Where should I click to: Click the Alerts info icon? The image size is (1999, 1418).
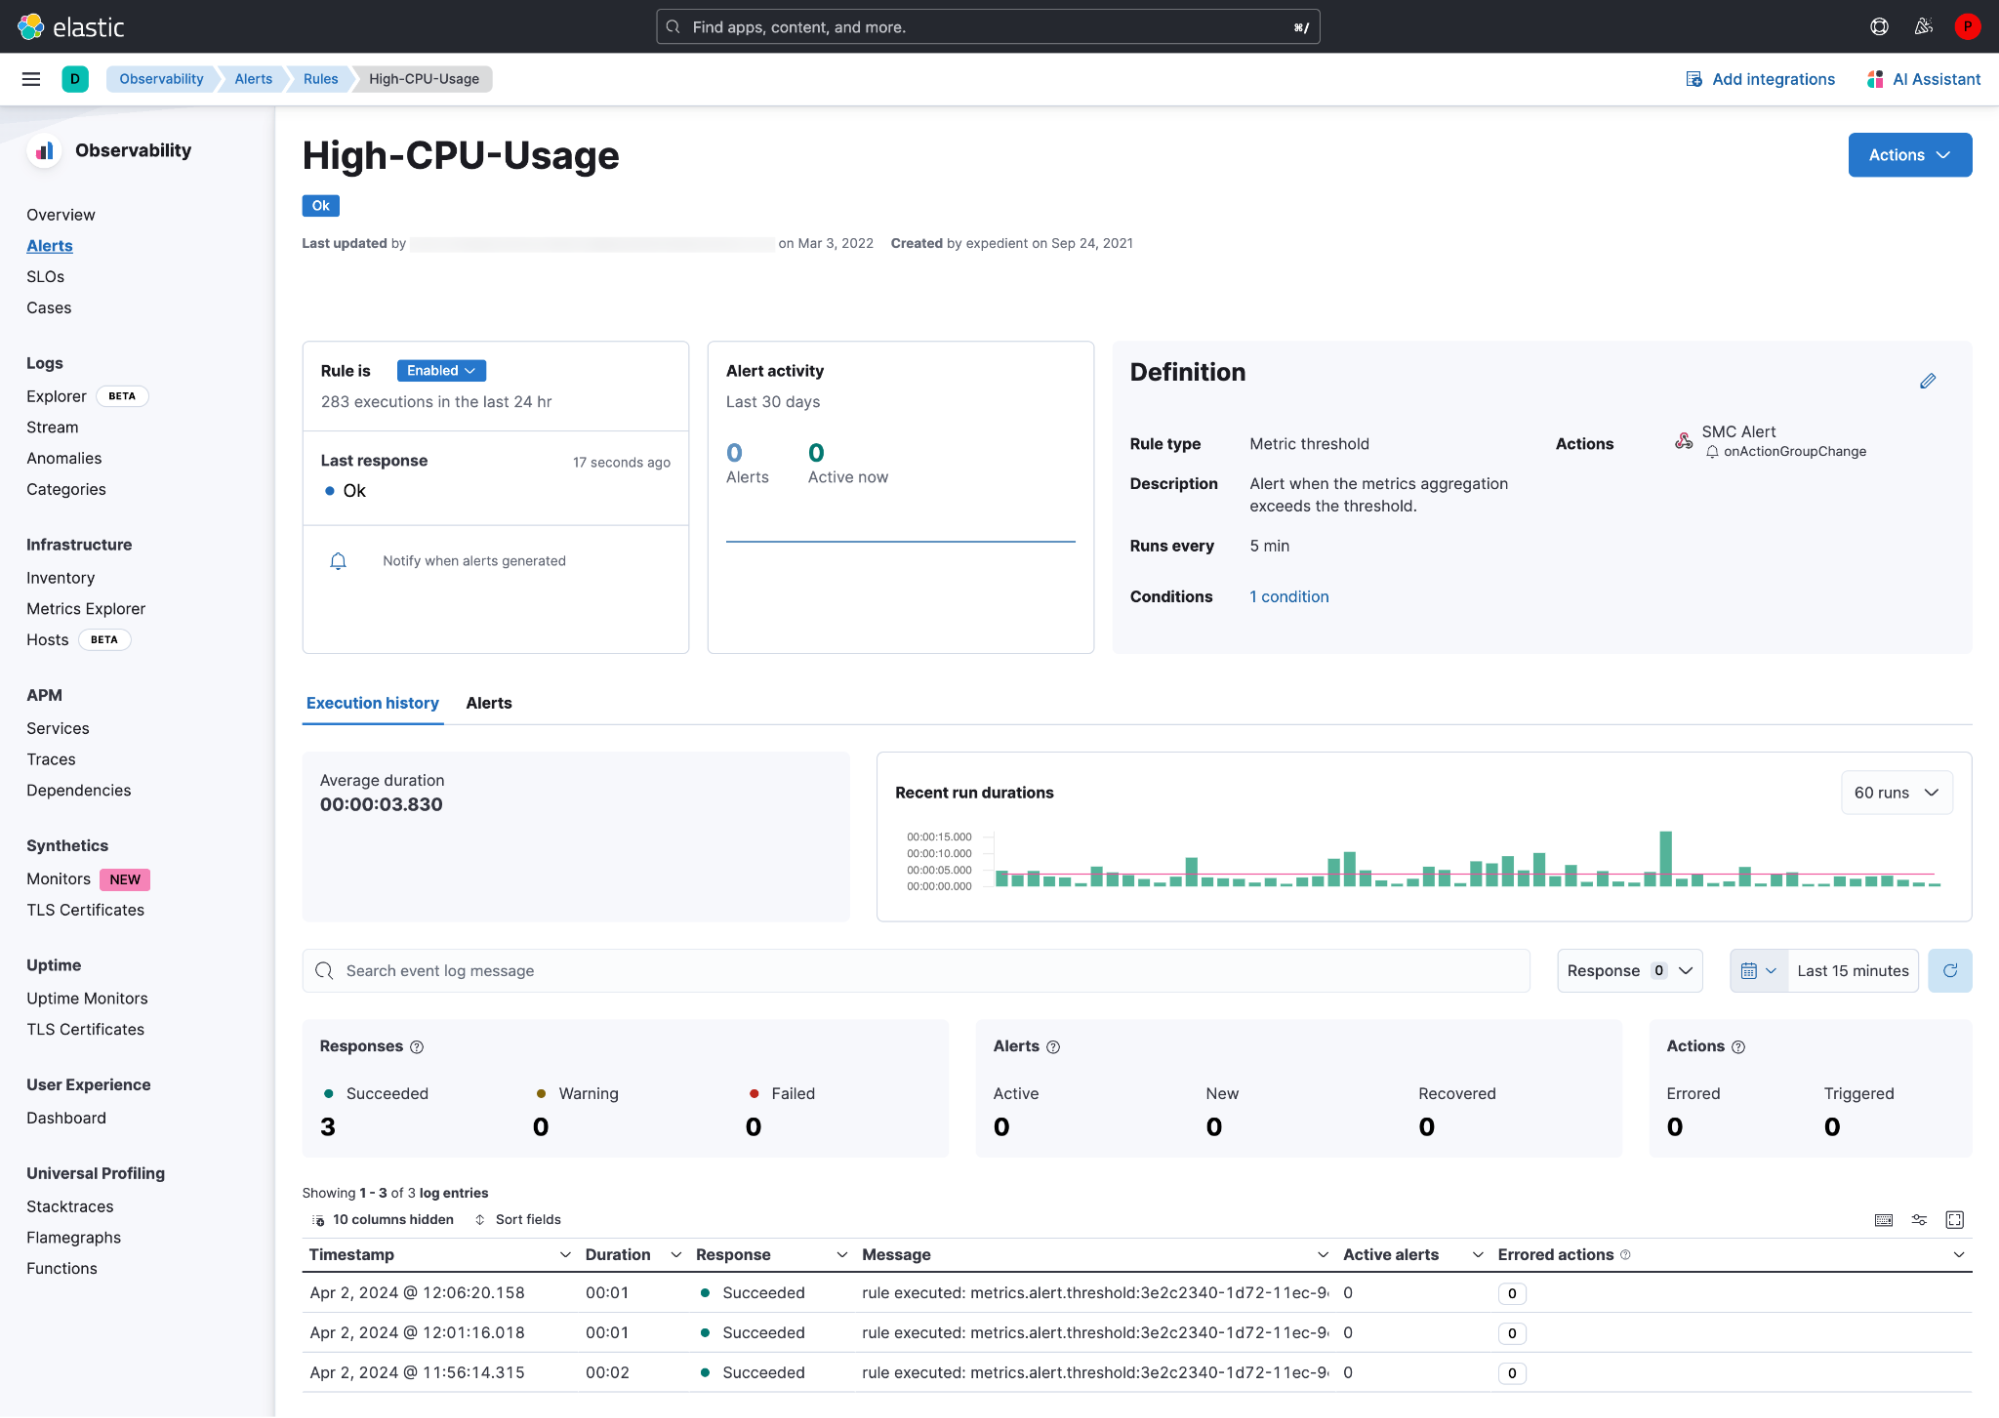1053,1047
